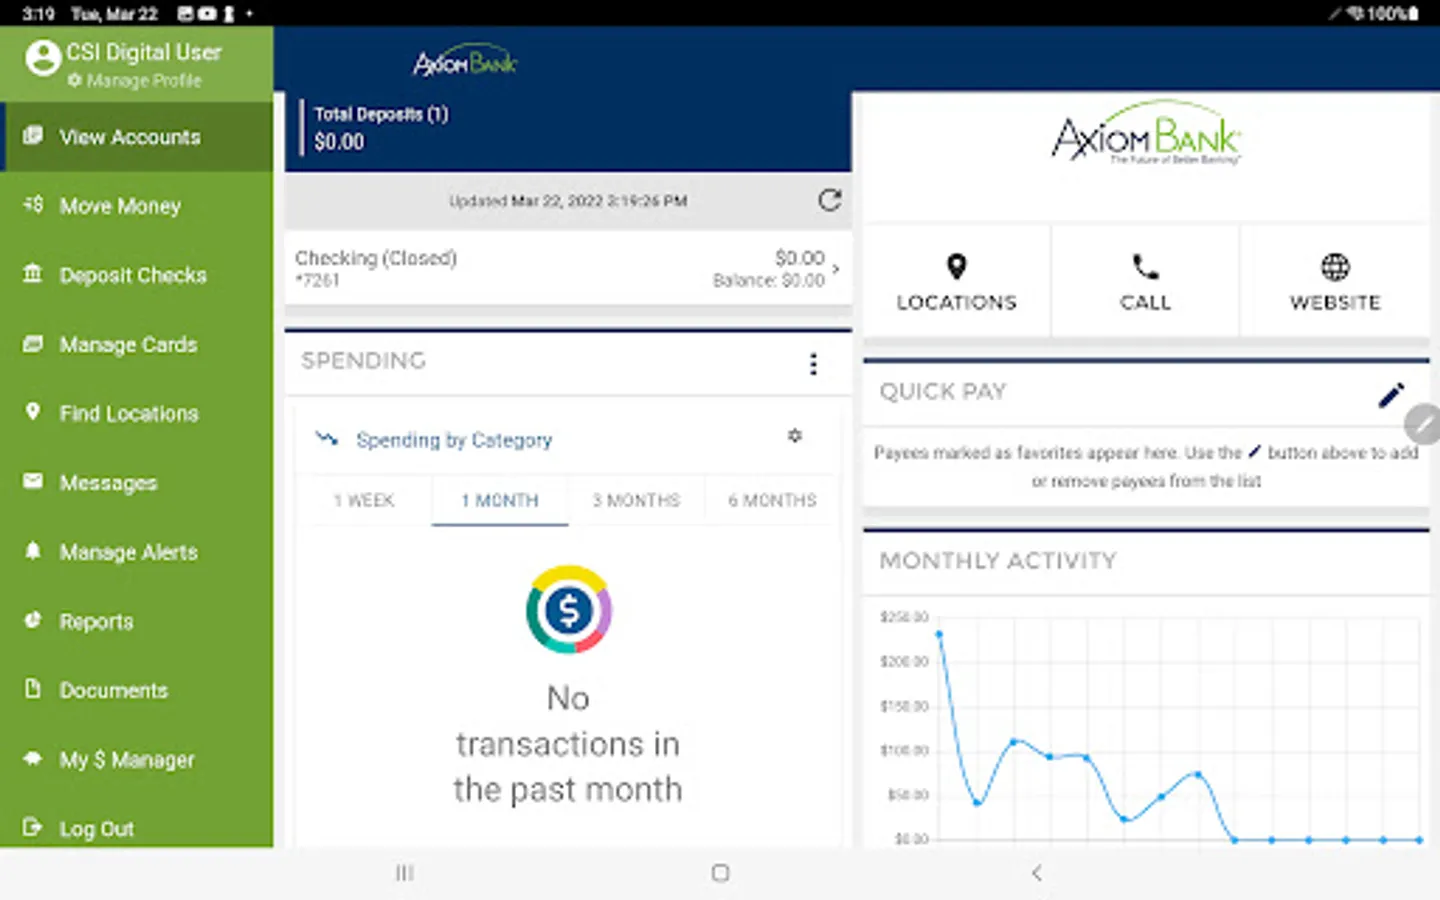This screenshot has width=1440, height=900.
Task: Click first data point on Monthly Activity chart
Action: tap(939, 634)
